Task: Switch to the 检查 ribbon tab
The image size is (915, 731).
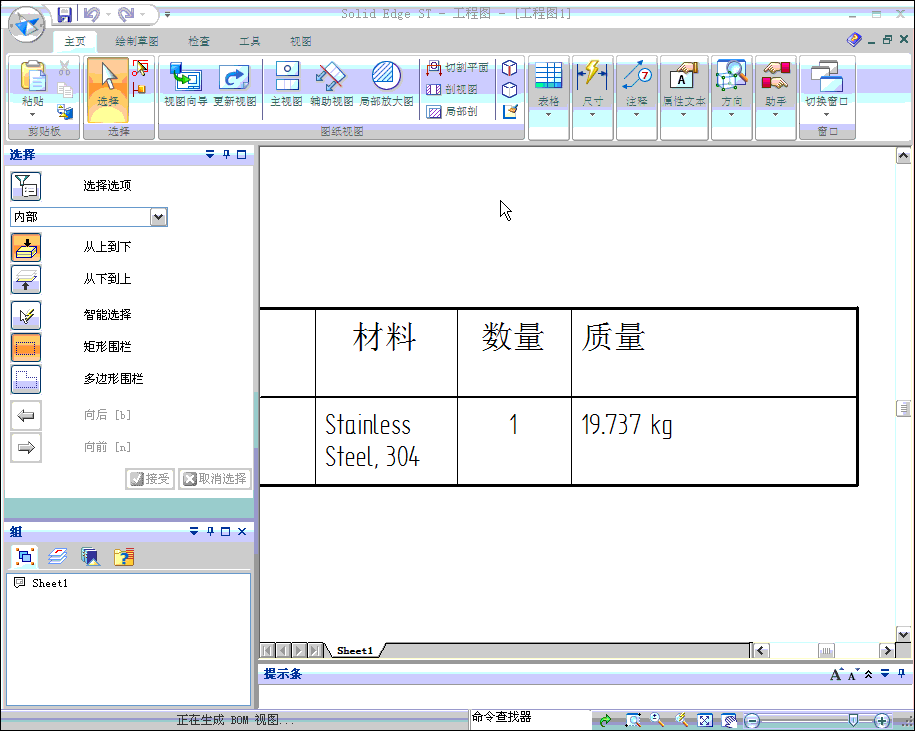Action: (199, 41)
